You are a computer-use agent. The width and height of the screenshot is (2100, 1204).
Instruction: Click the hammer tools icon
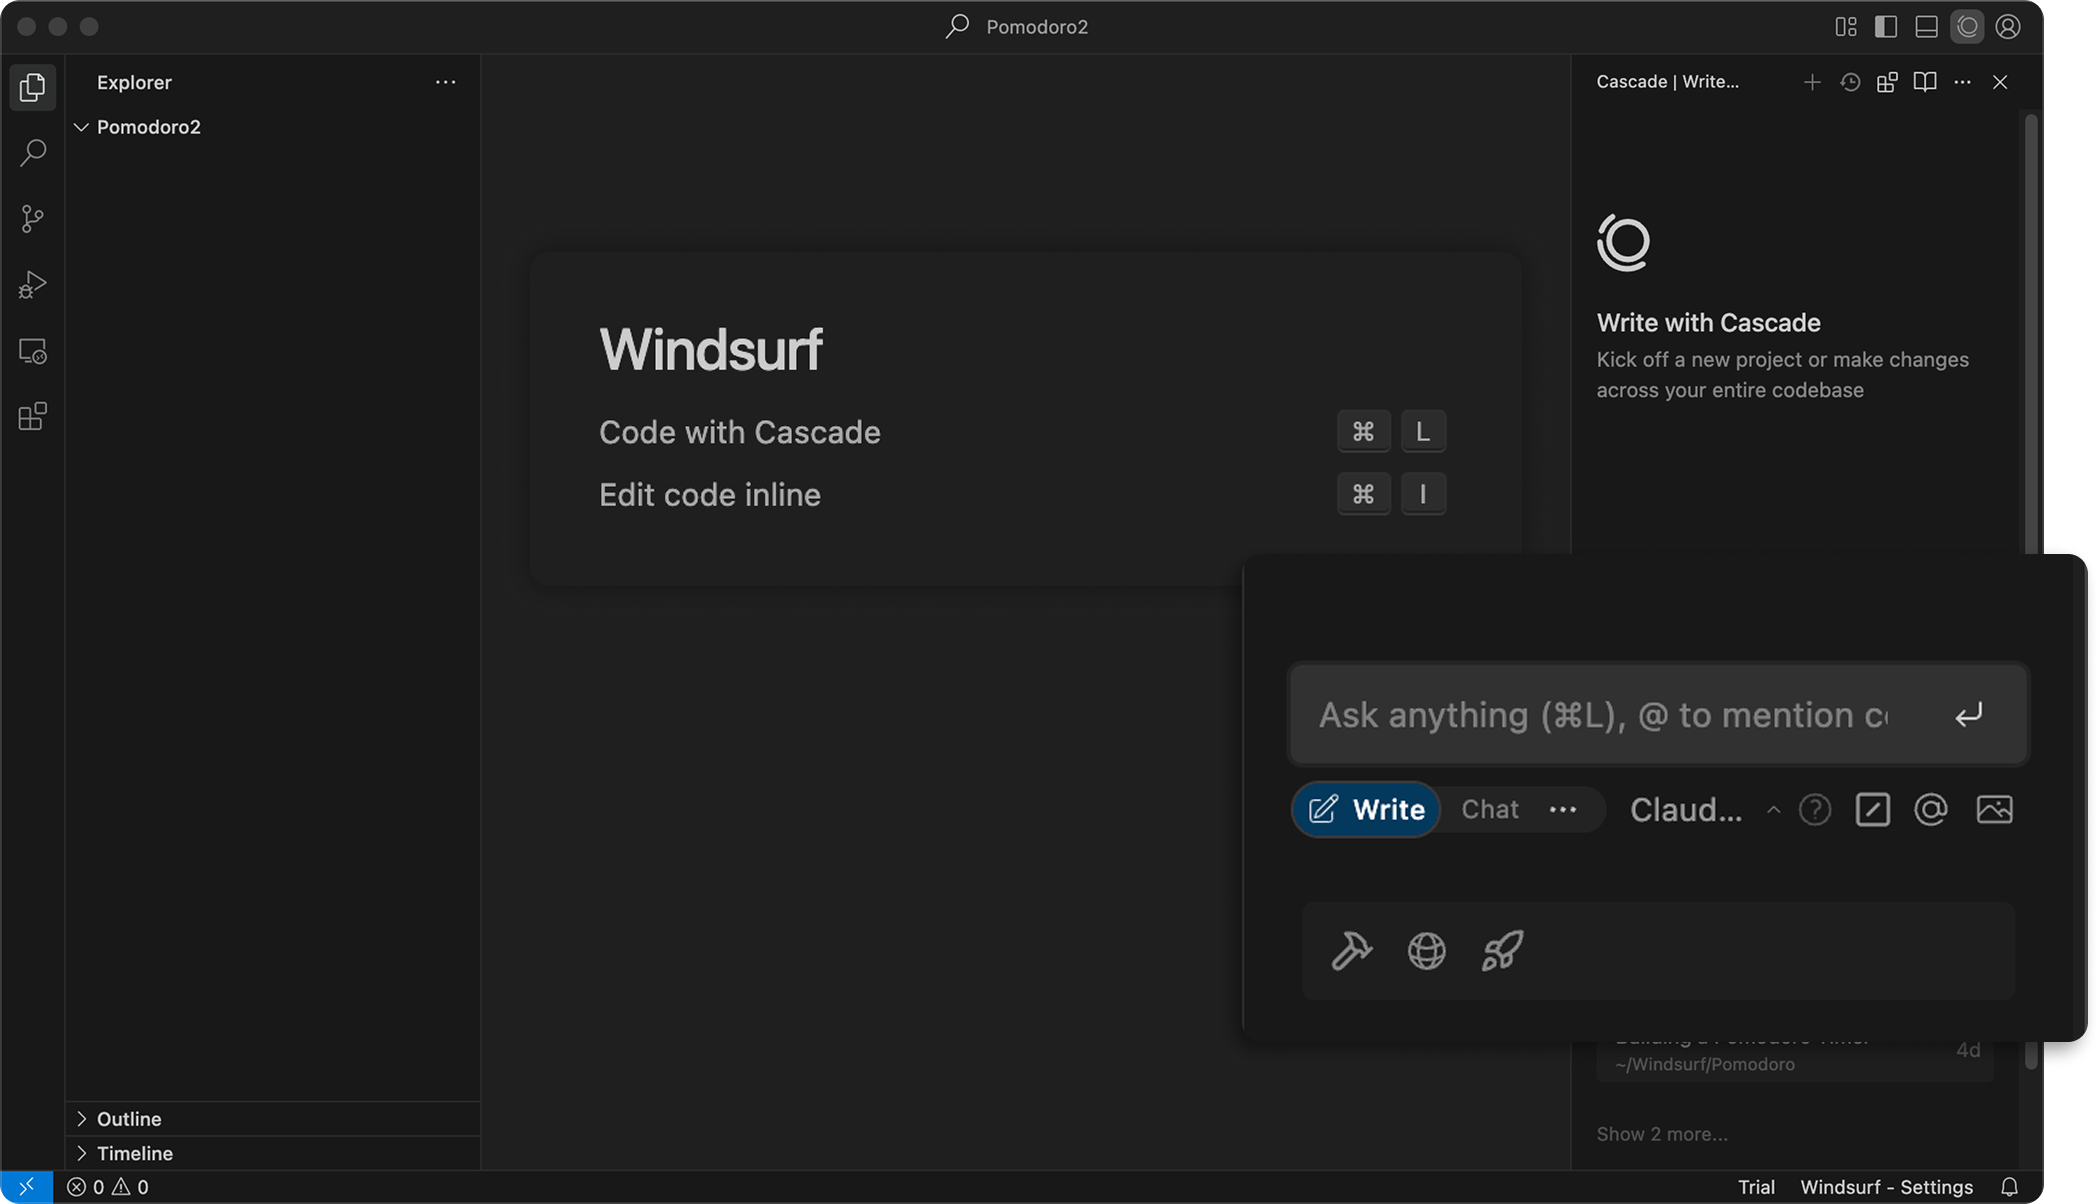[1351, 951]
